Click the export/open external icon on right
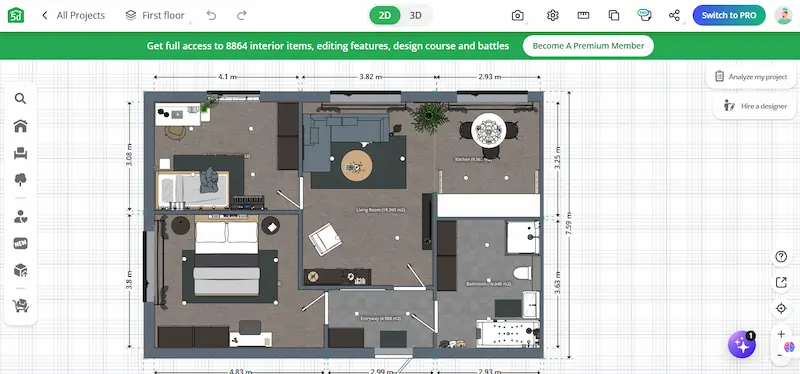This screenshot has height=374, width=800. click(781, 282)
